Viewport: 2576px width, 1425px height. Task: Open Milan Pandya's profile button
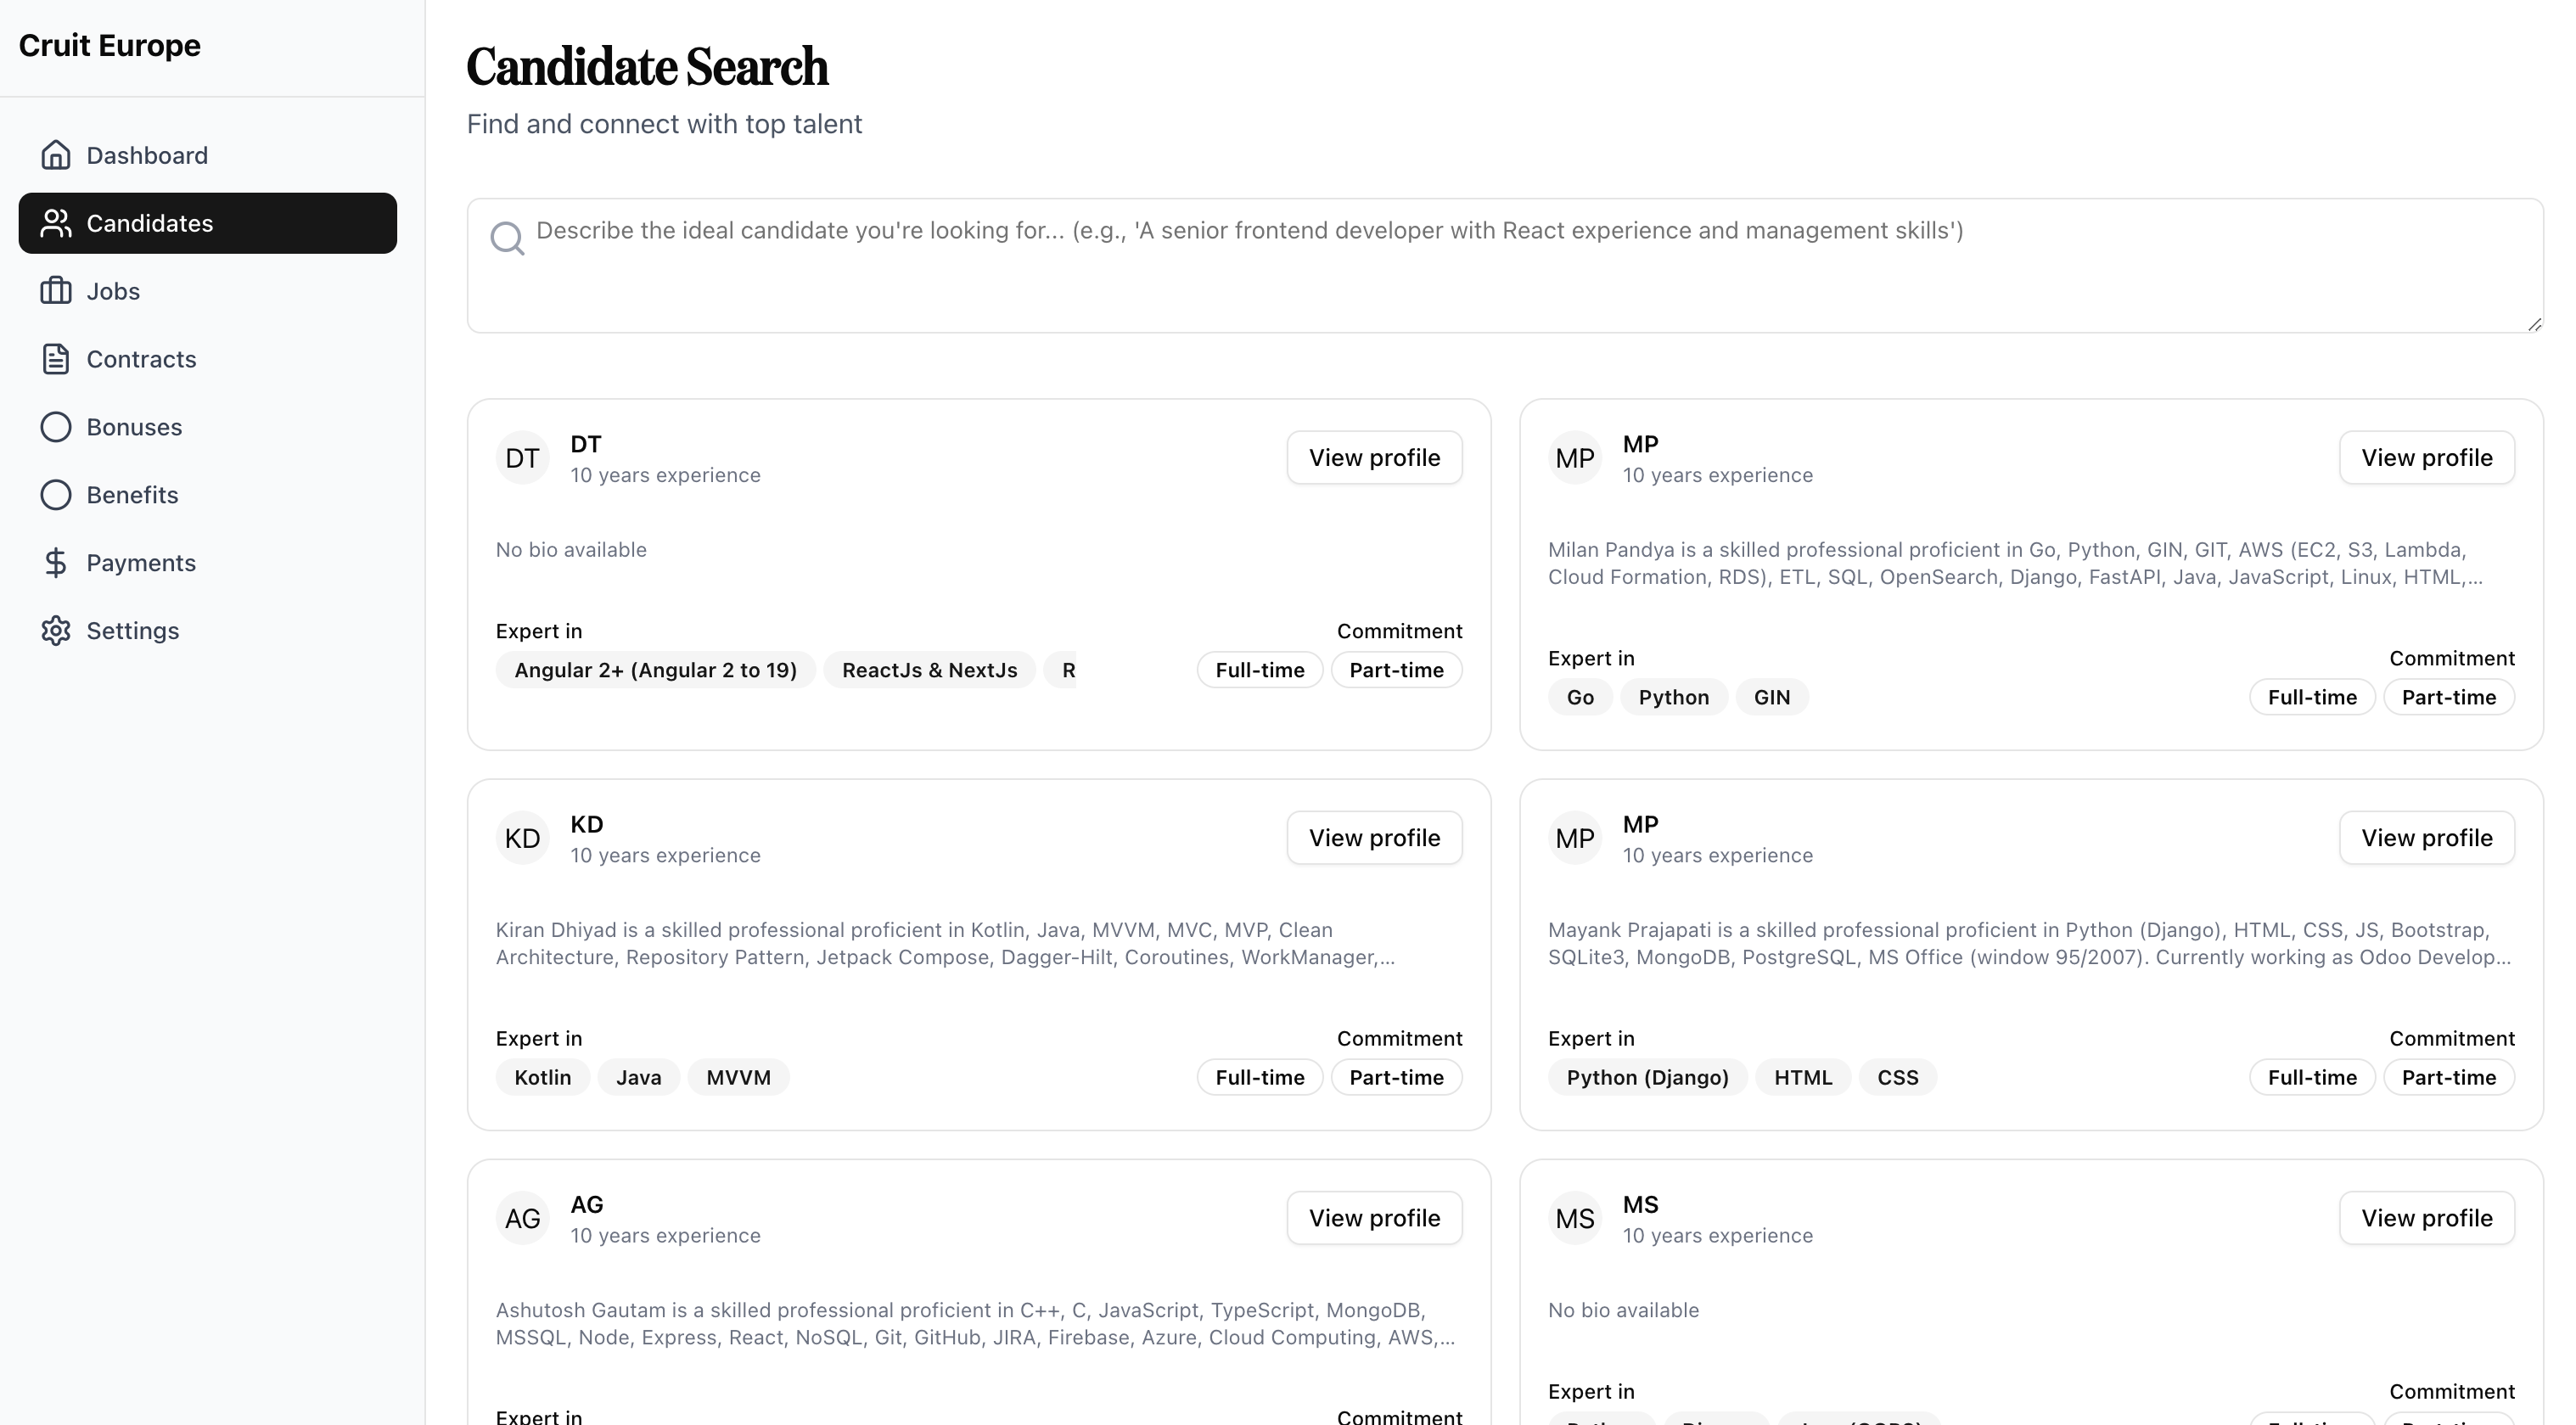click(2426, 458)
